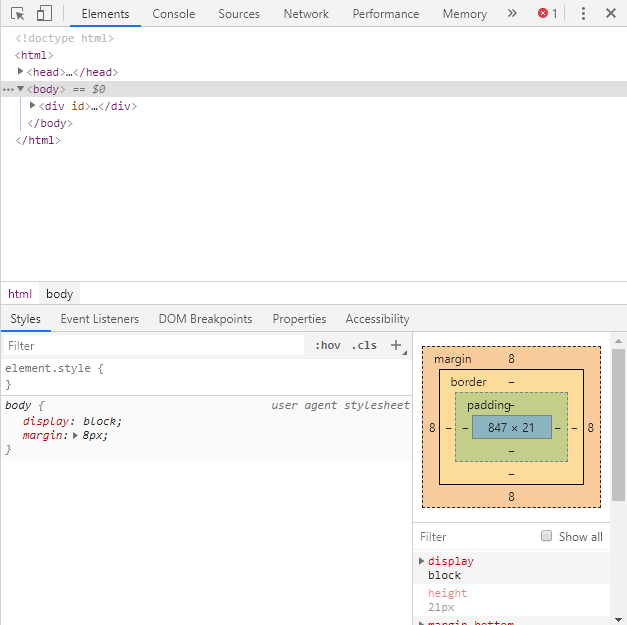Show more DevTools tabs chevron
Viewport: 627px width, 625px height.
[512, 14]
